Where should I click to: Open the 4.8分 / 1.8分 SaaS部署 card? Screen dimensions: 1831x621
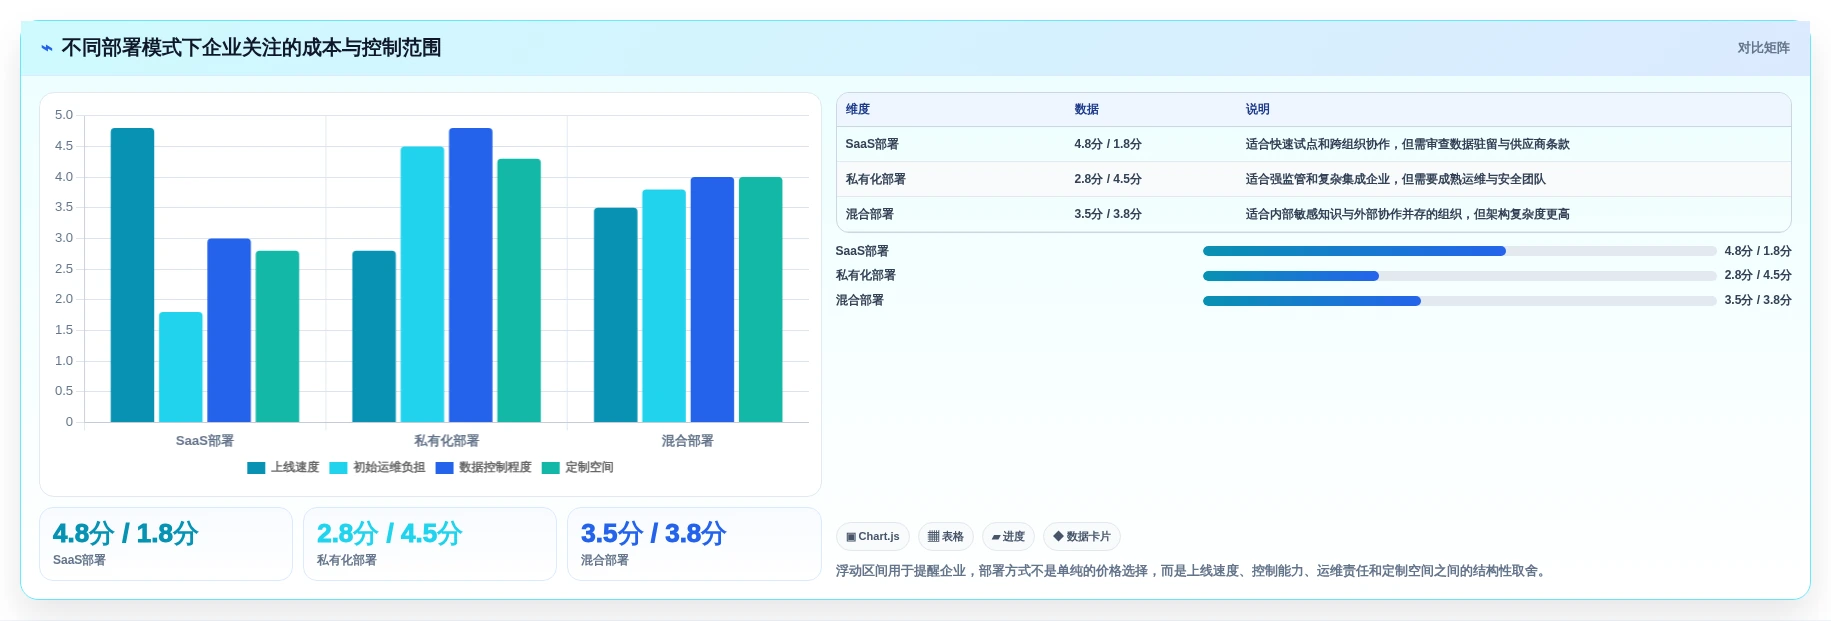coord(166,544)
